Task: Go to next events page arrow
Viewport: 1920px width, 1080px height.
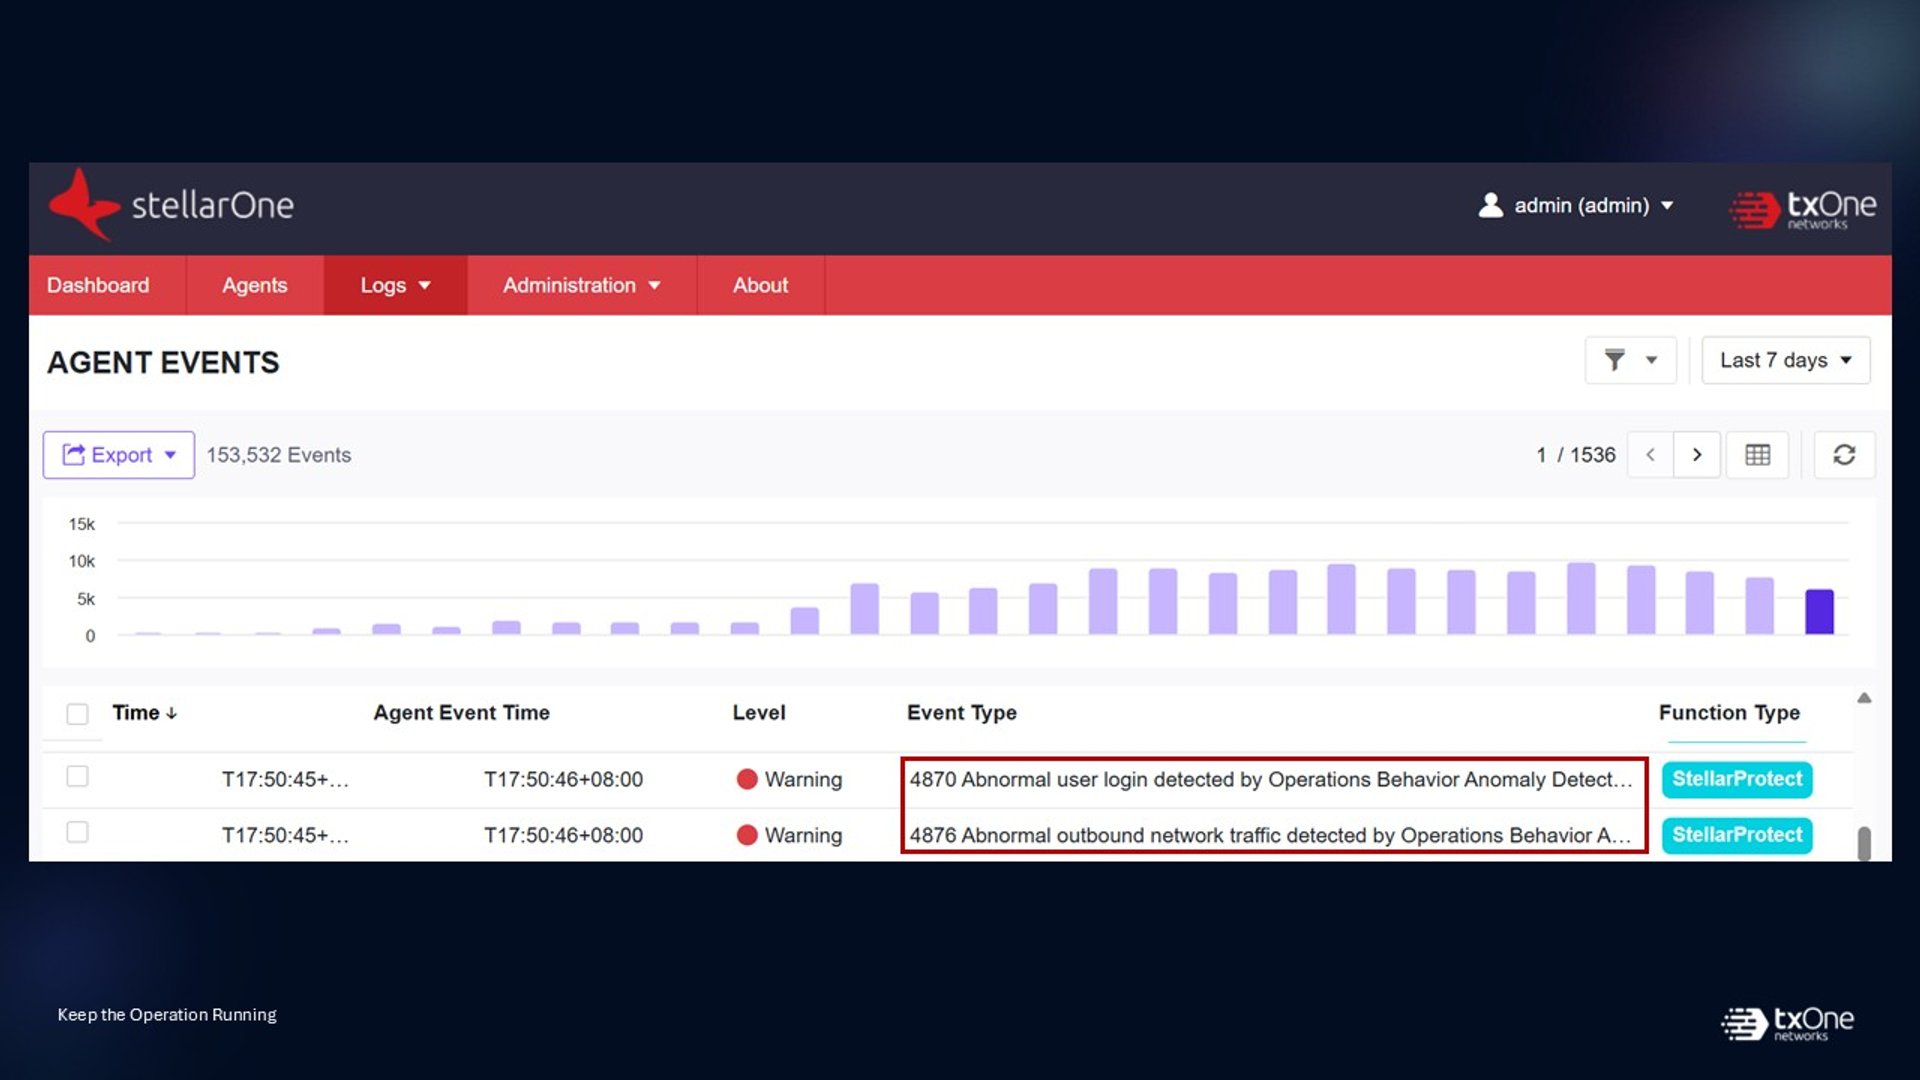Action: pyautogui.click(x=1697, y=455)
